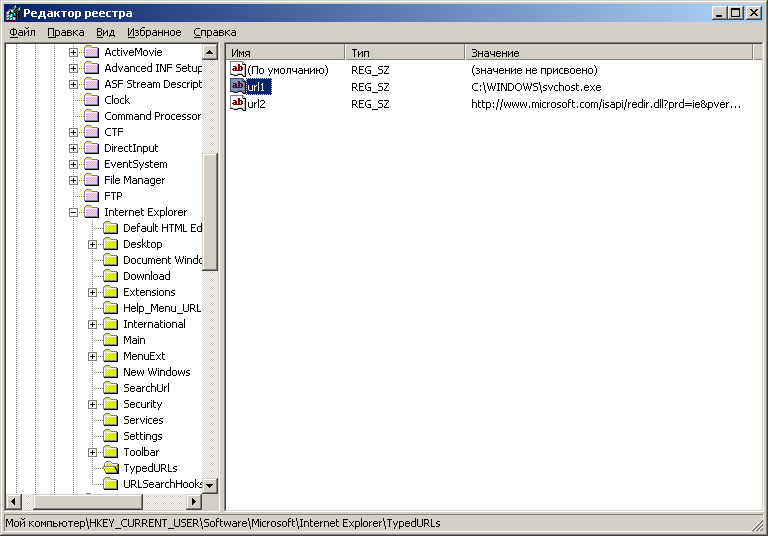Click the Internet Explorer folder icon
Screen dimensions: 768x536
tap(92, 212)
